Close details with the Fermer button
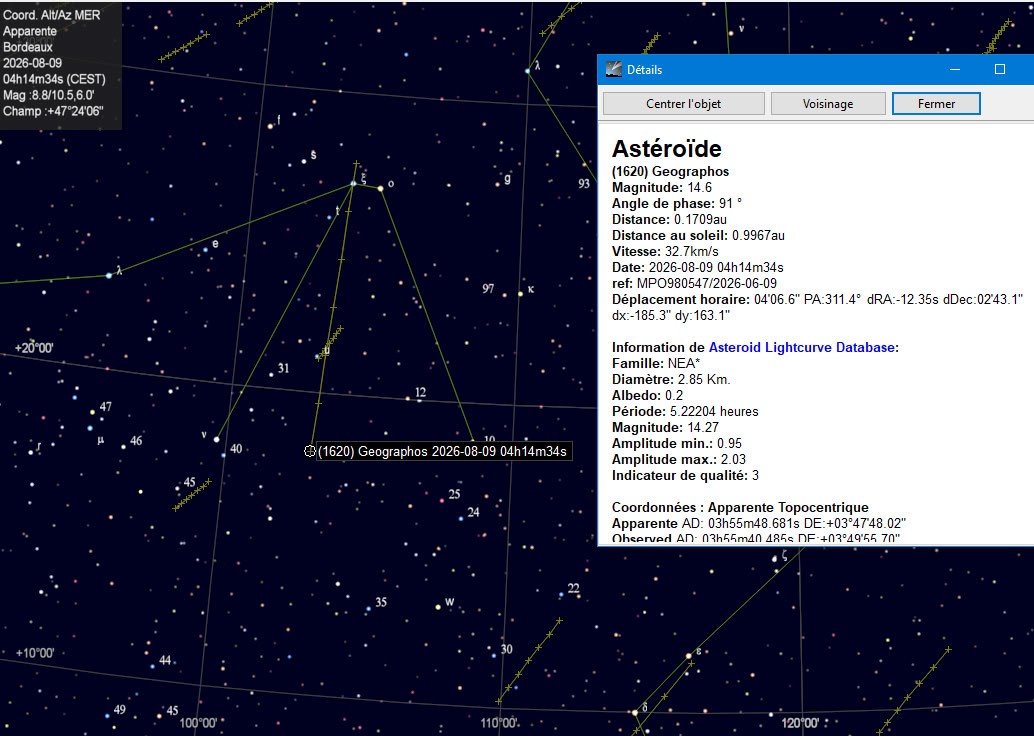Screen dimensions: 1034x736 click(x=936, y=104)
